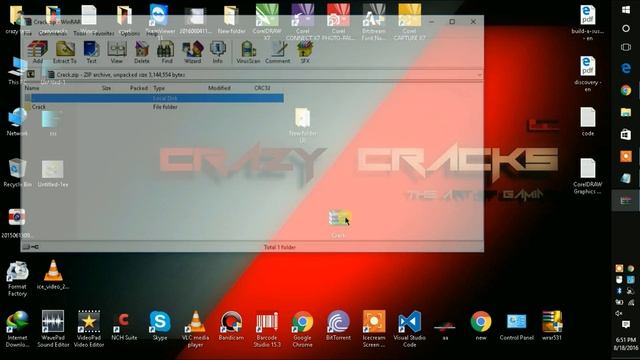Screen dimensions: 640x360
Task: Open the File menu in WinRAR
Action: coord(27,33)
